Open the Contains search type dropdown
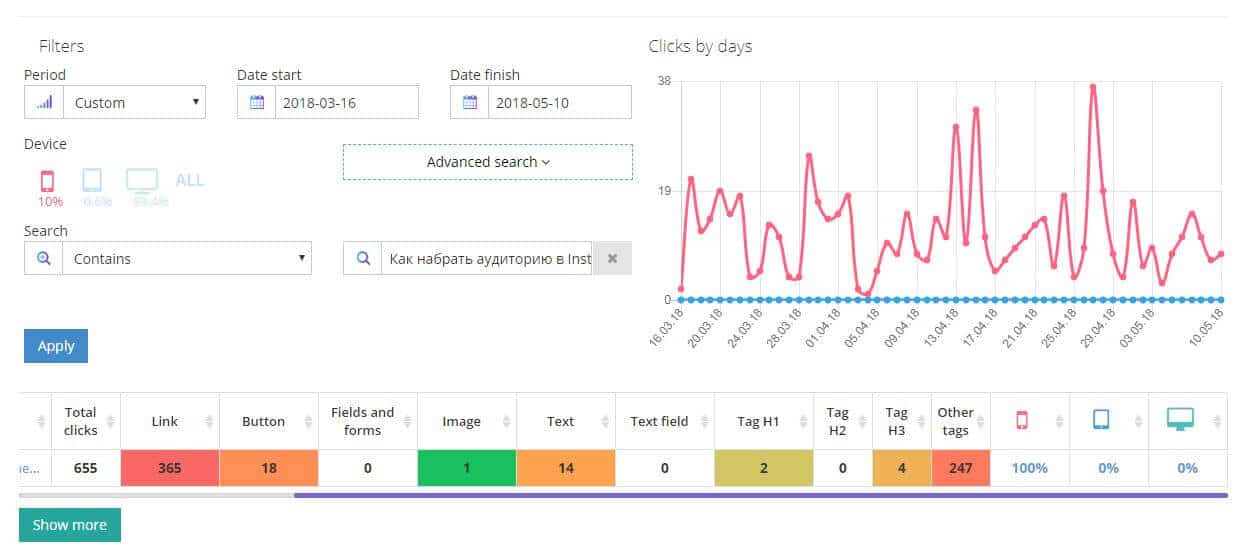Viewport: 1247px width, 553px height. coord(187,258)
